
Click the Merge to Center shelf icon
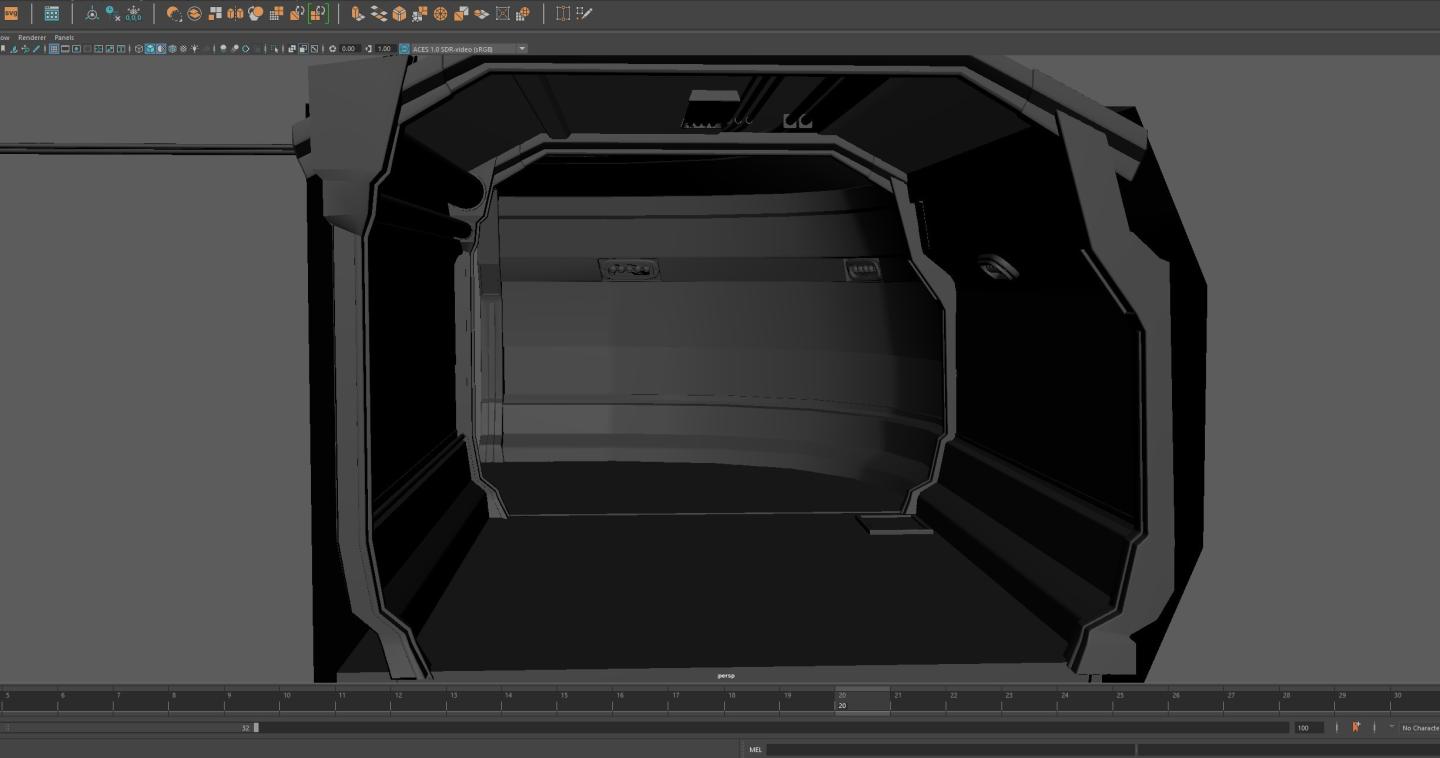[x=481, y=14]
